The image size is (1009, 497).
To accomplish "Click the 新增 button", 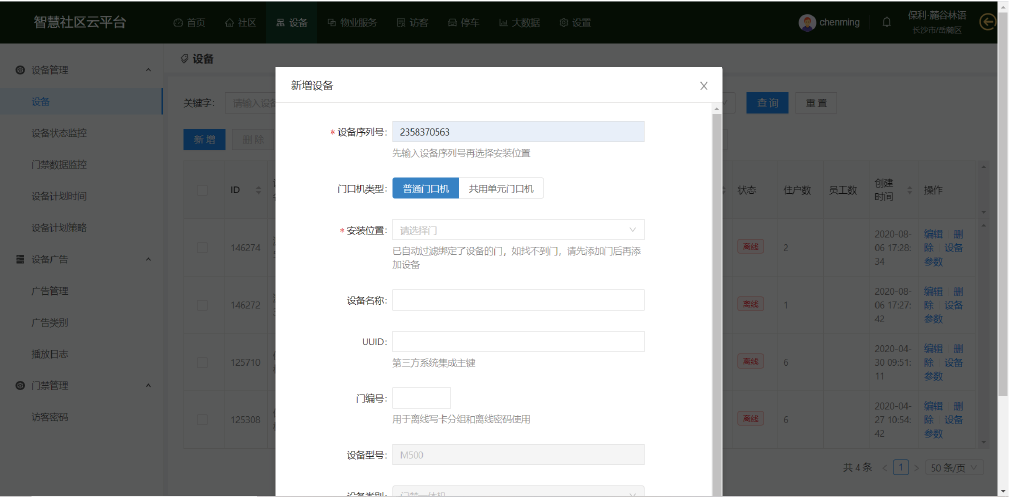I will pos(204,139).
